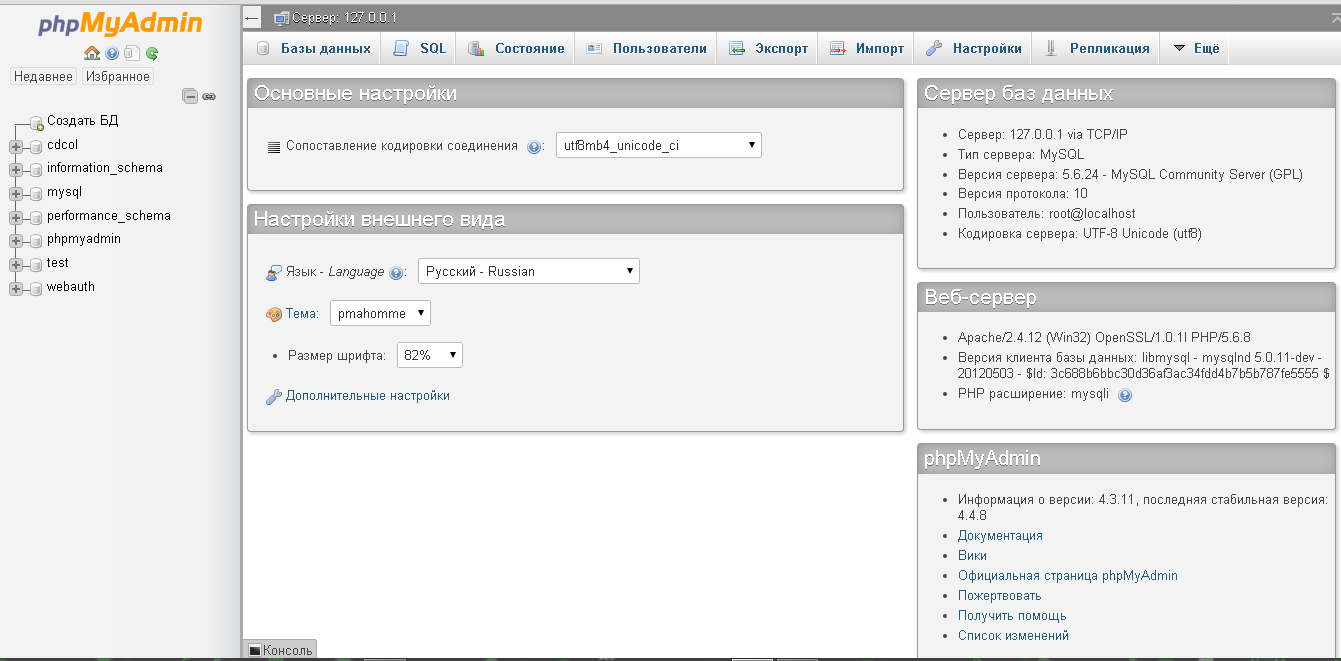Click the cdcol database cylinder icon
This screenshot has width=1341, height=661.
tap(37, 146)
